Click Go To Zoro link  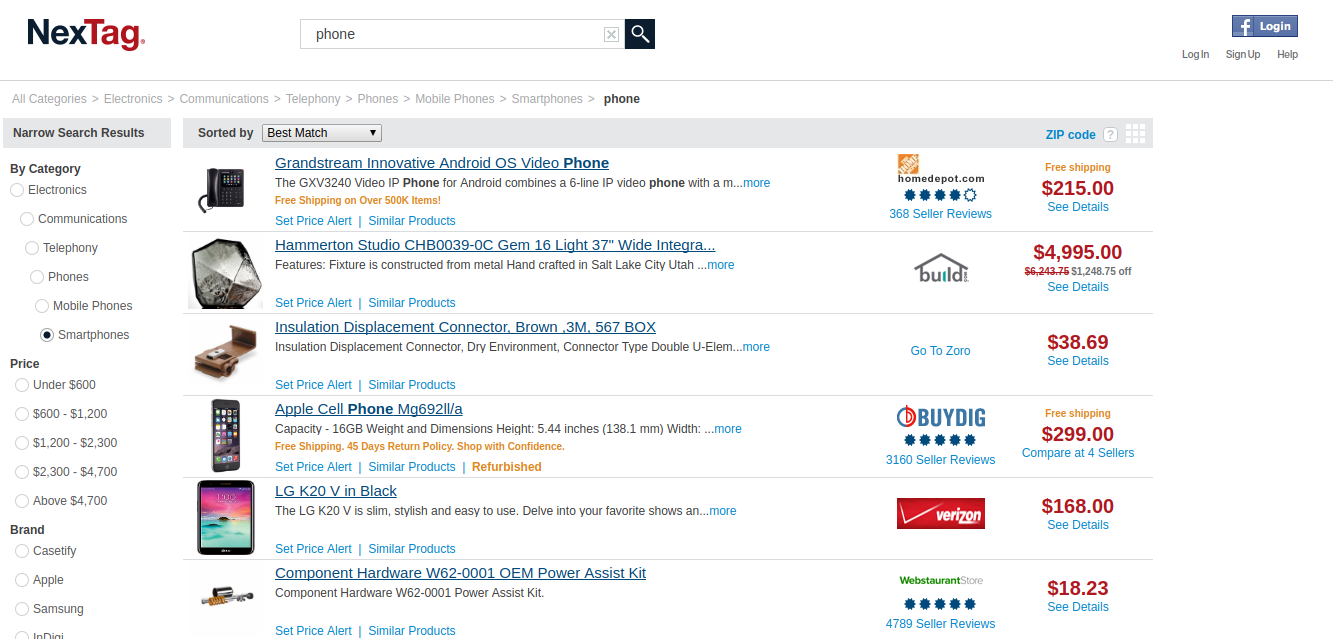pos(940,351)
